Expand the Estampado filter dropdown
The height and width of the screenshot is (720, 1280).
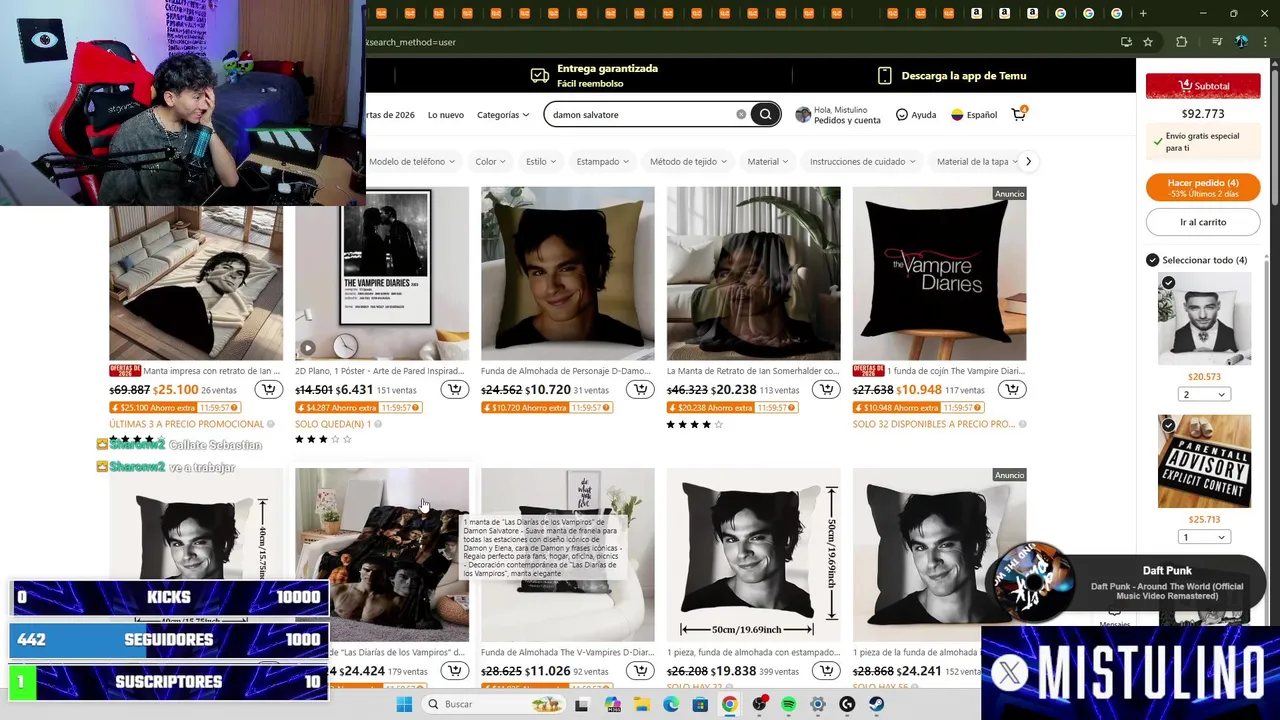[x=603, y=161]
